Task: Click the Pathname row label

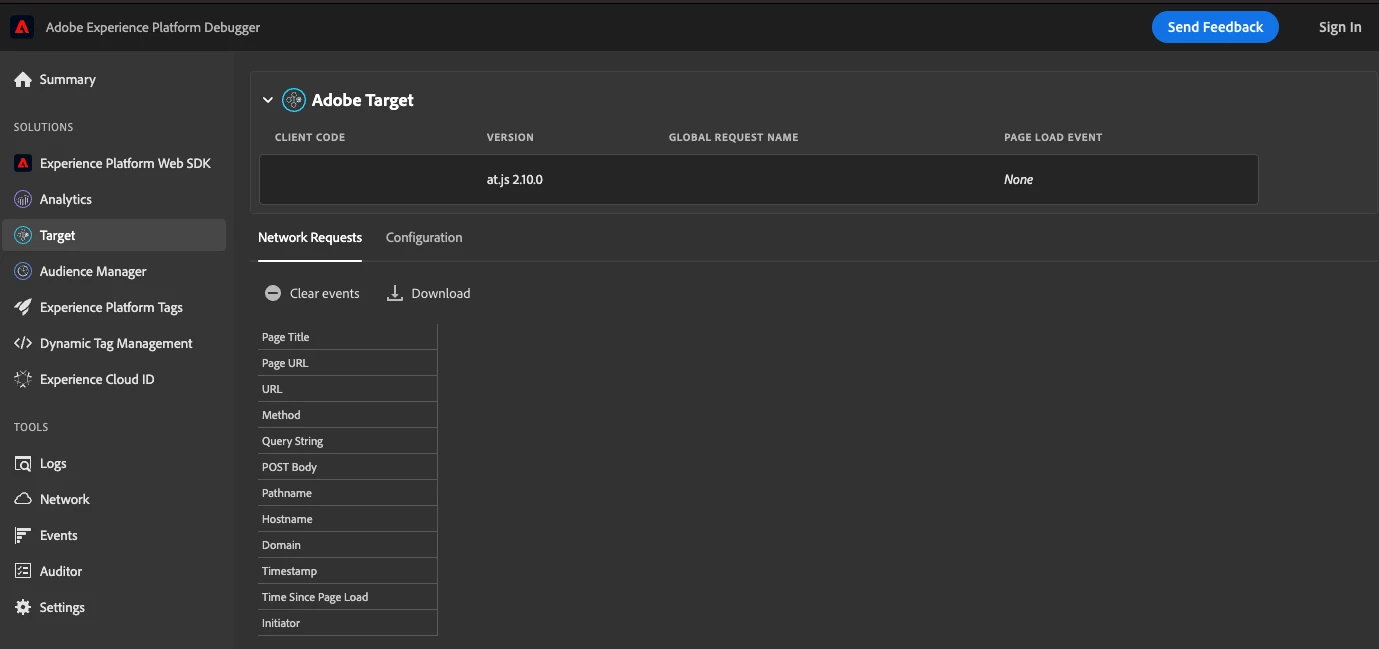Action: tap(287, 493)
